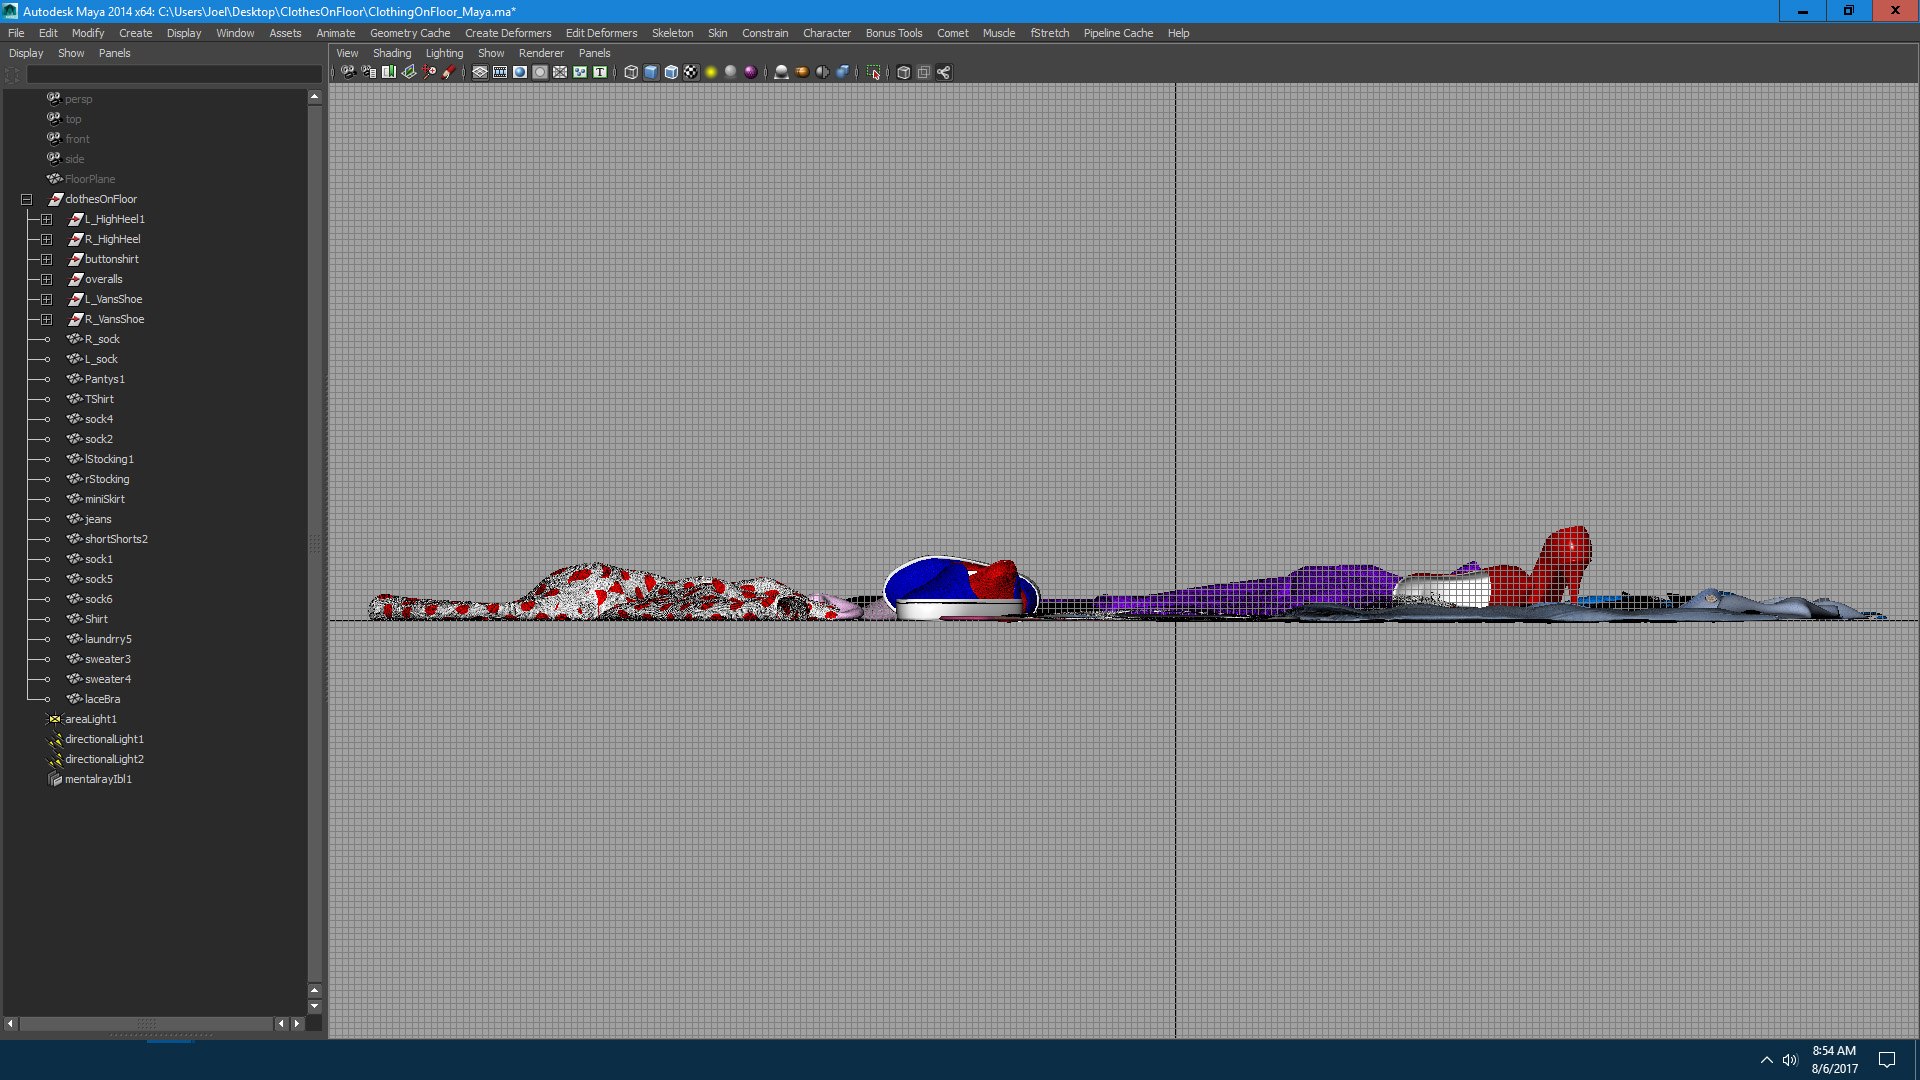The width and height of the screenshot is (1920, 1080).
Task: Open camera attributes icon in panel toolbar
Action: pos(369,72)
